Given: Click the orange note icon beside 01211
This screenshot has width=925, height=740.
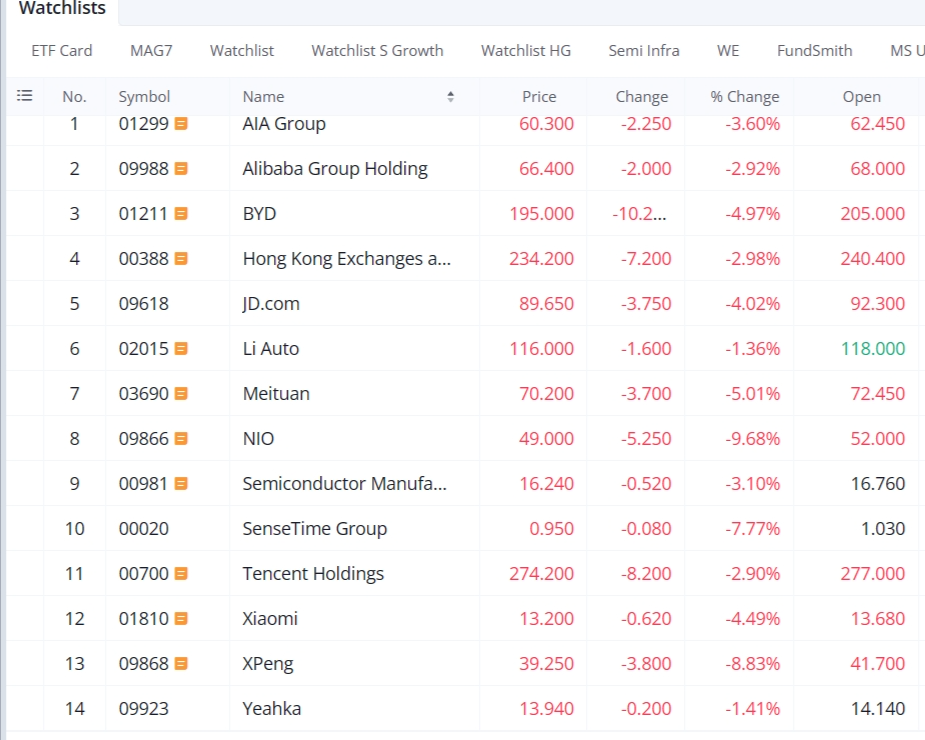Looking at the screenshot, I should pyautogui.click(x=181, y=214).
